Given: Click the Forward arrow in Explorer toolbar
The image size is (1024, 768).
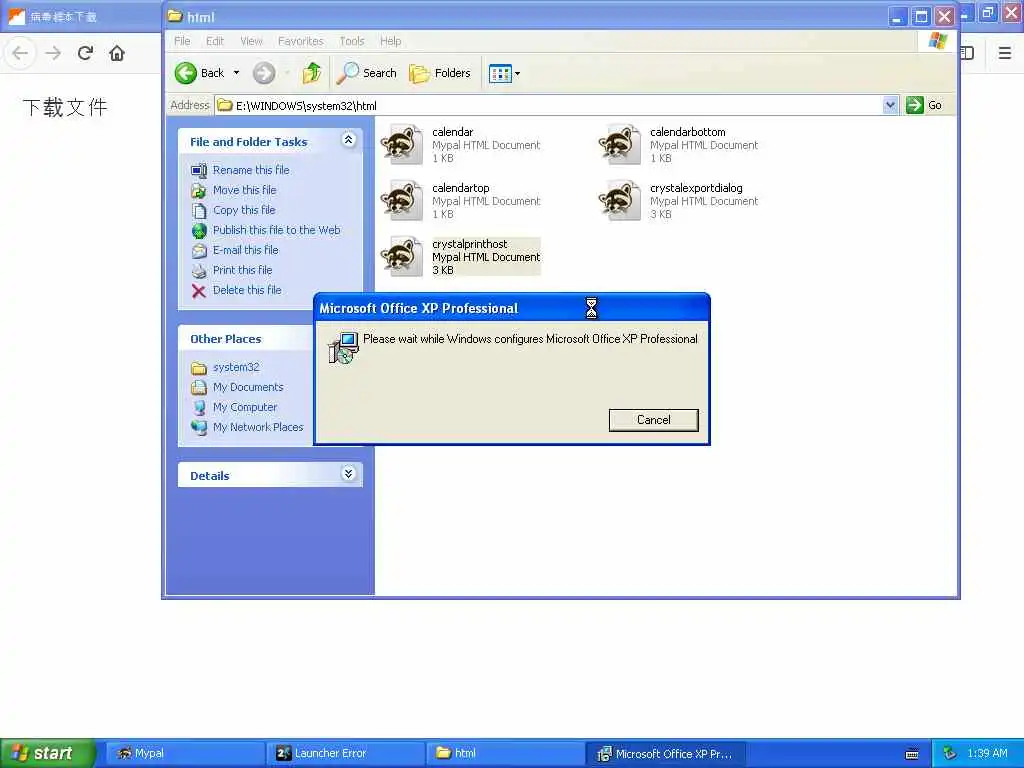Looking at the screenshot, I should (264, 73).
